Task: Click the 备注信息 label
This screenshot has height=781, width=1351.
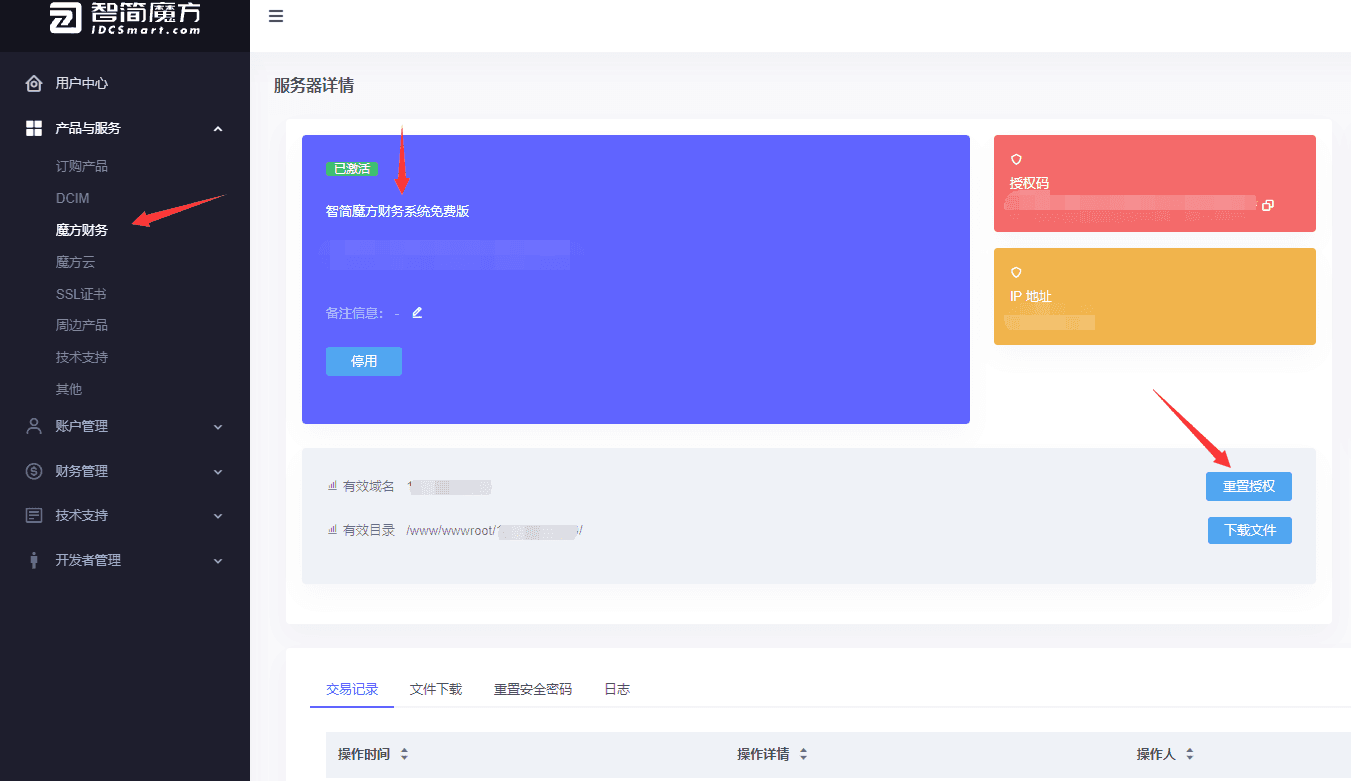Action: [355, 313]
